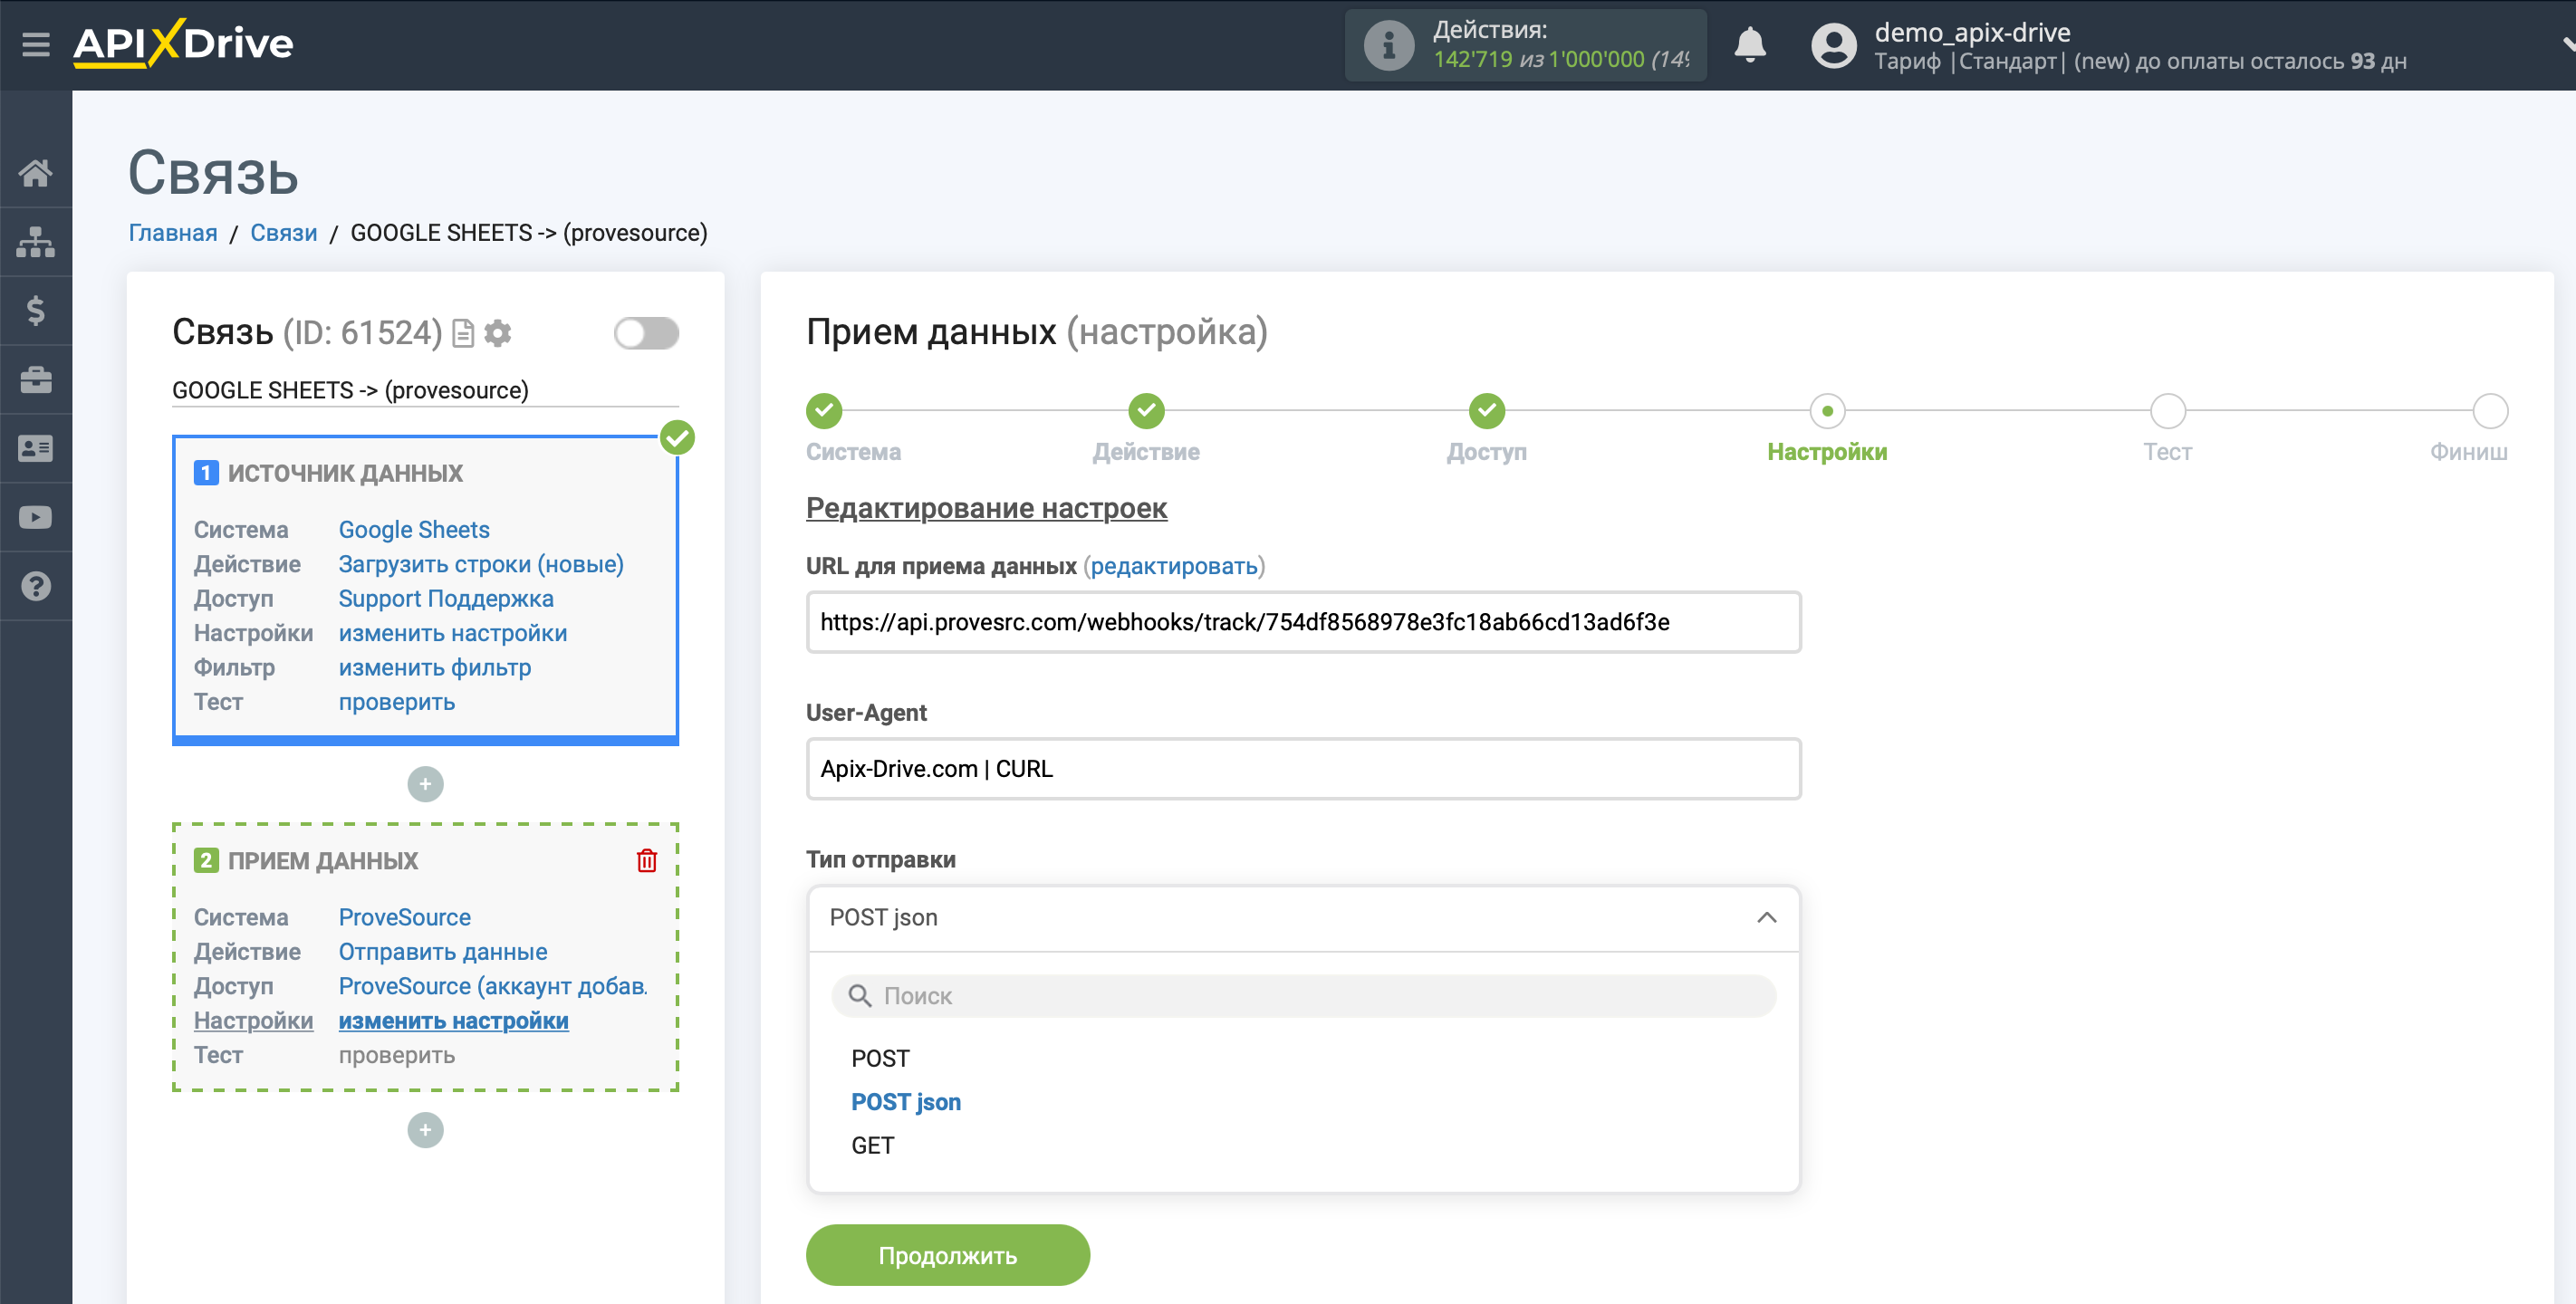Click the Редактирование настроек heading

(x=986, y=508)
